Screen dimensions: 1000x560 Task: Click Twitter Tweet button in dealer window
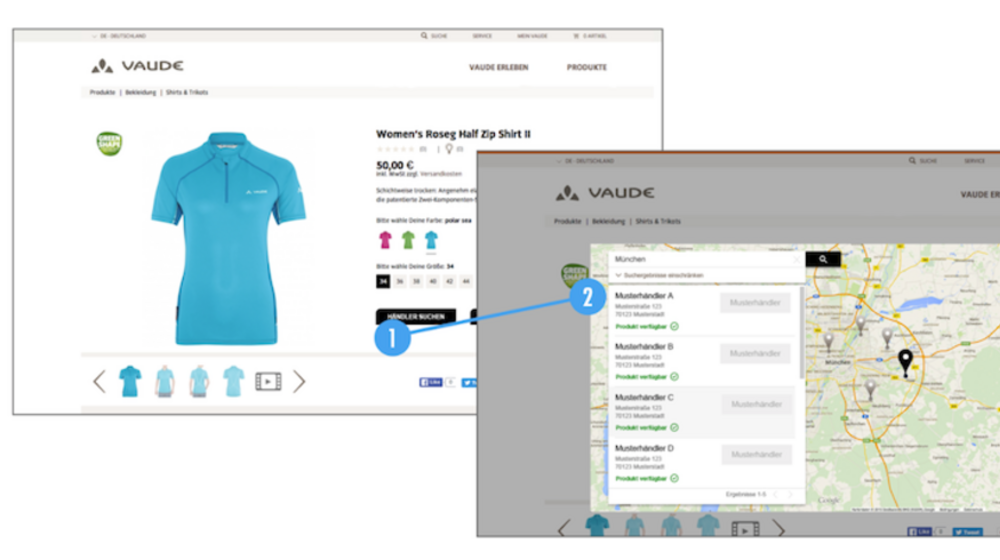pos(967,531)
